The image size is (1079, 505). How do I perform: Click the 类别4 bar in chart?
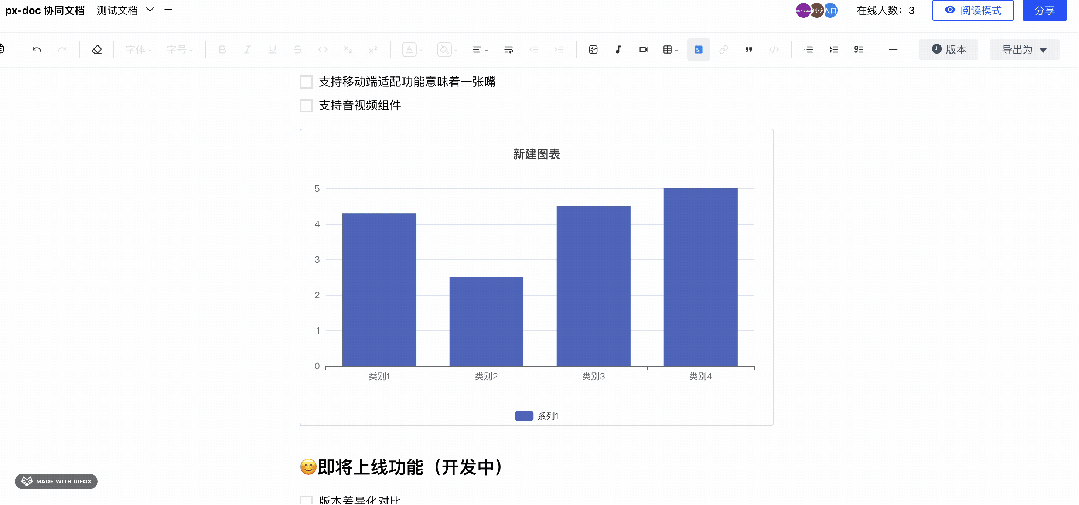(701, 277)
